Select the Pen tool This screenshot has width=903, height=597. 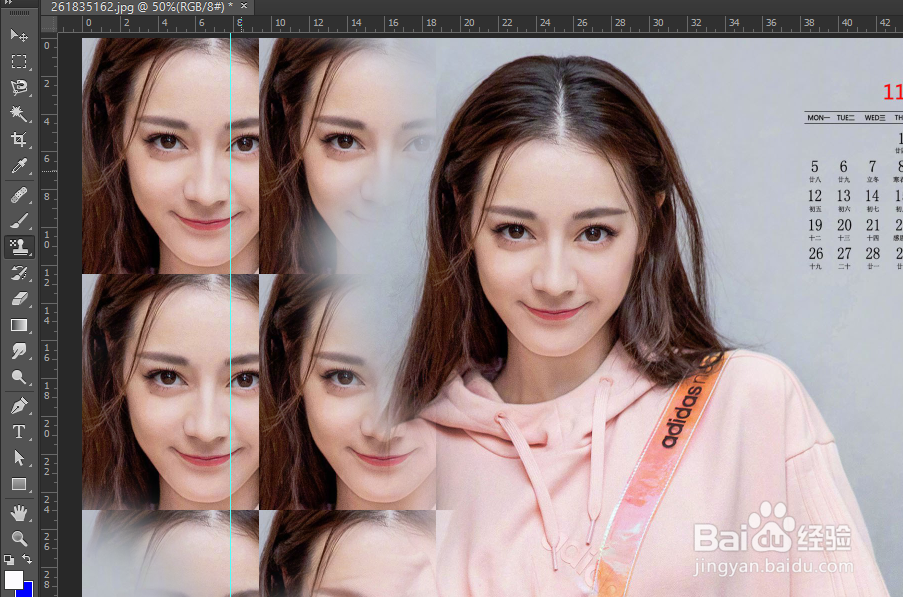tap(19, 406)
